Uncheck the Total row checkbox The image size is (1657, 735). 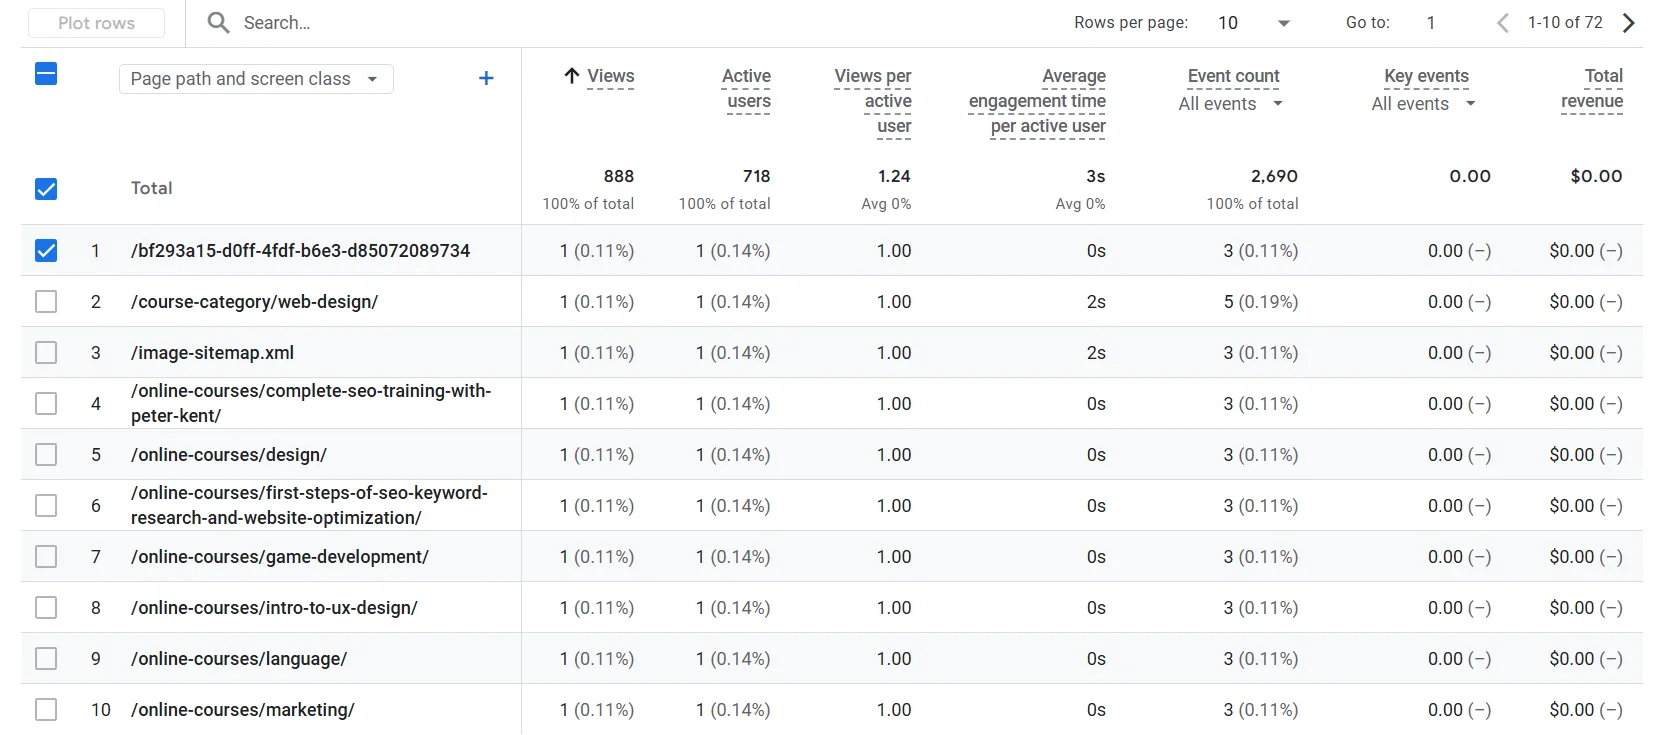click(46, 189)
